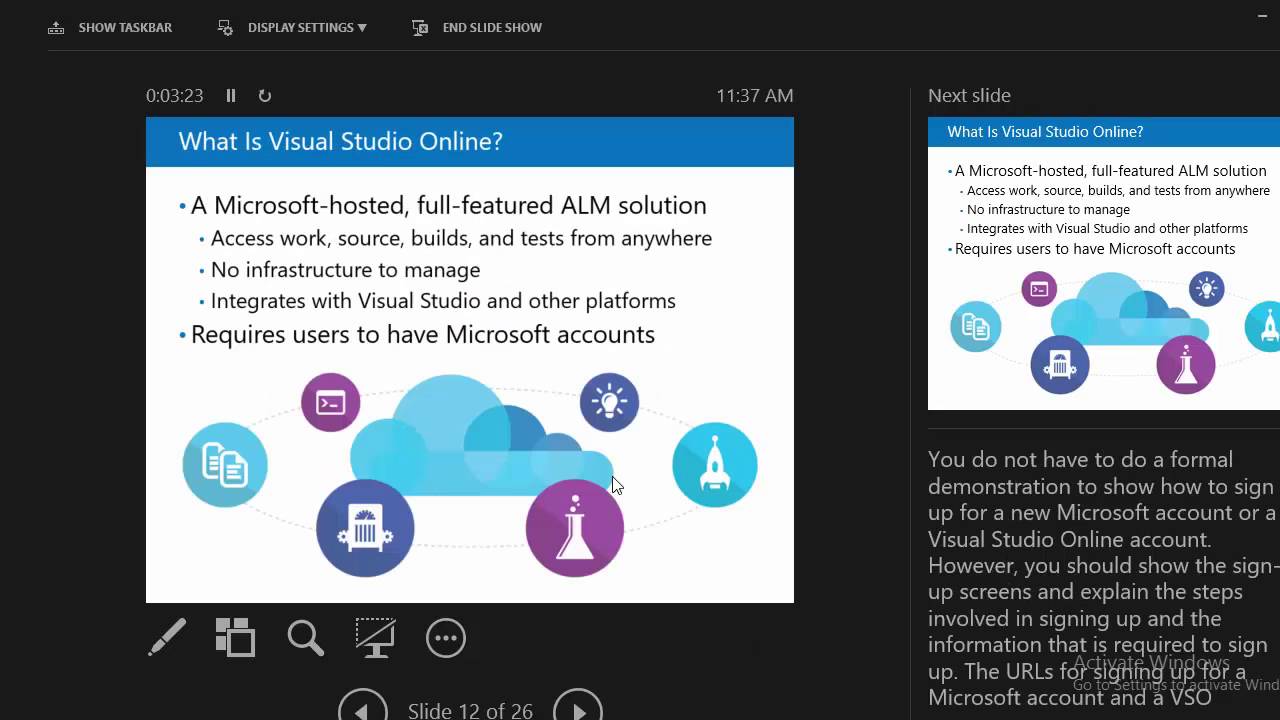Open the pen and laser pointer tools
This screenshot has width=1280, height=720.
coord(167,637)
